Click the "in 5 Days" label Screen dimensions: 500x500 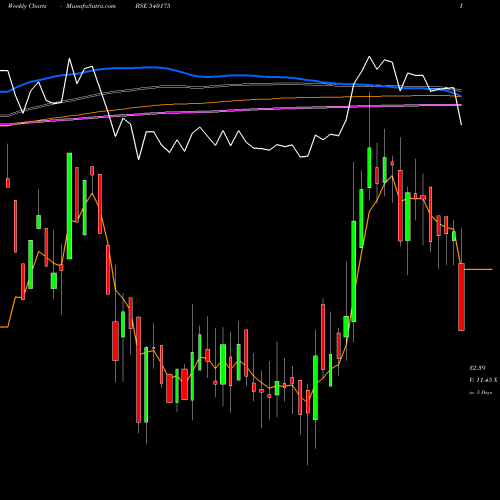[x=480, y=392]
